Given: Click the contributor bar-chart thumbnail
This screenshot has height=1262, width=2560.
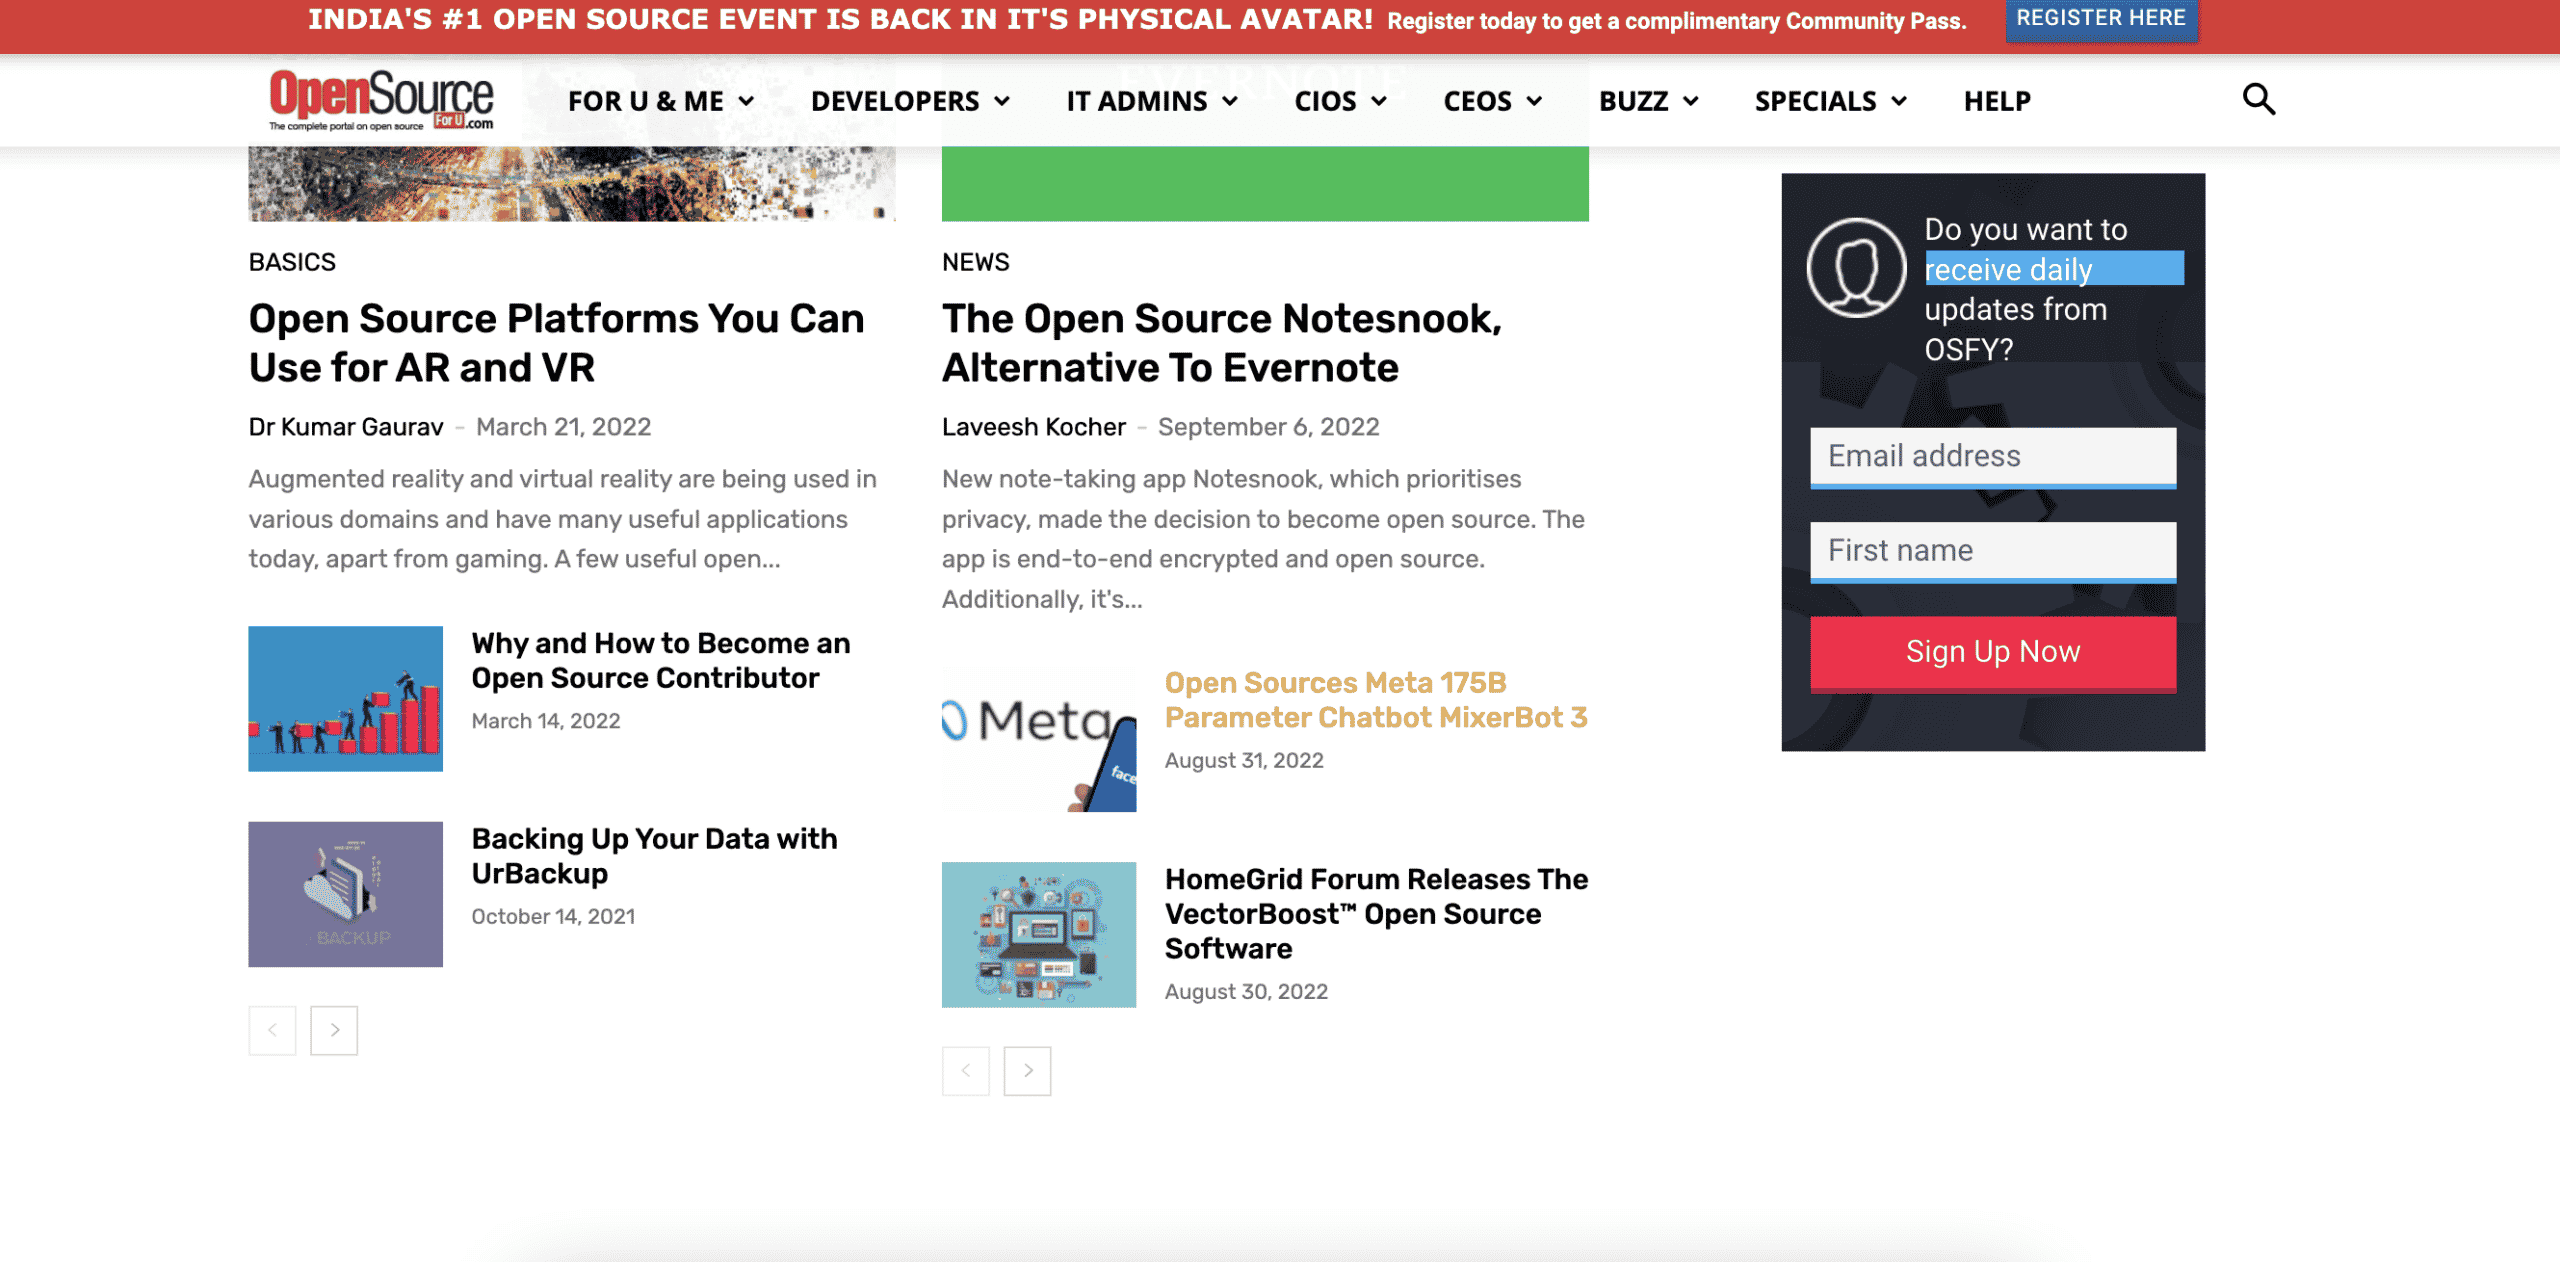Looking at the screenshot, I should pyautogui.click(x=346, y=699).
